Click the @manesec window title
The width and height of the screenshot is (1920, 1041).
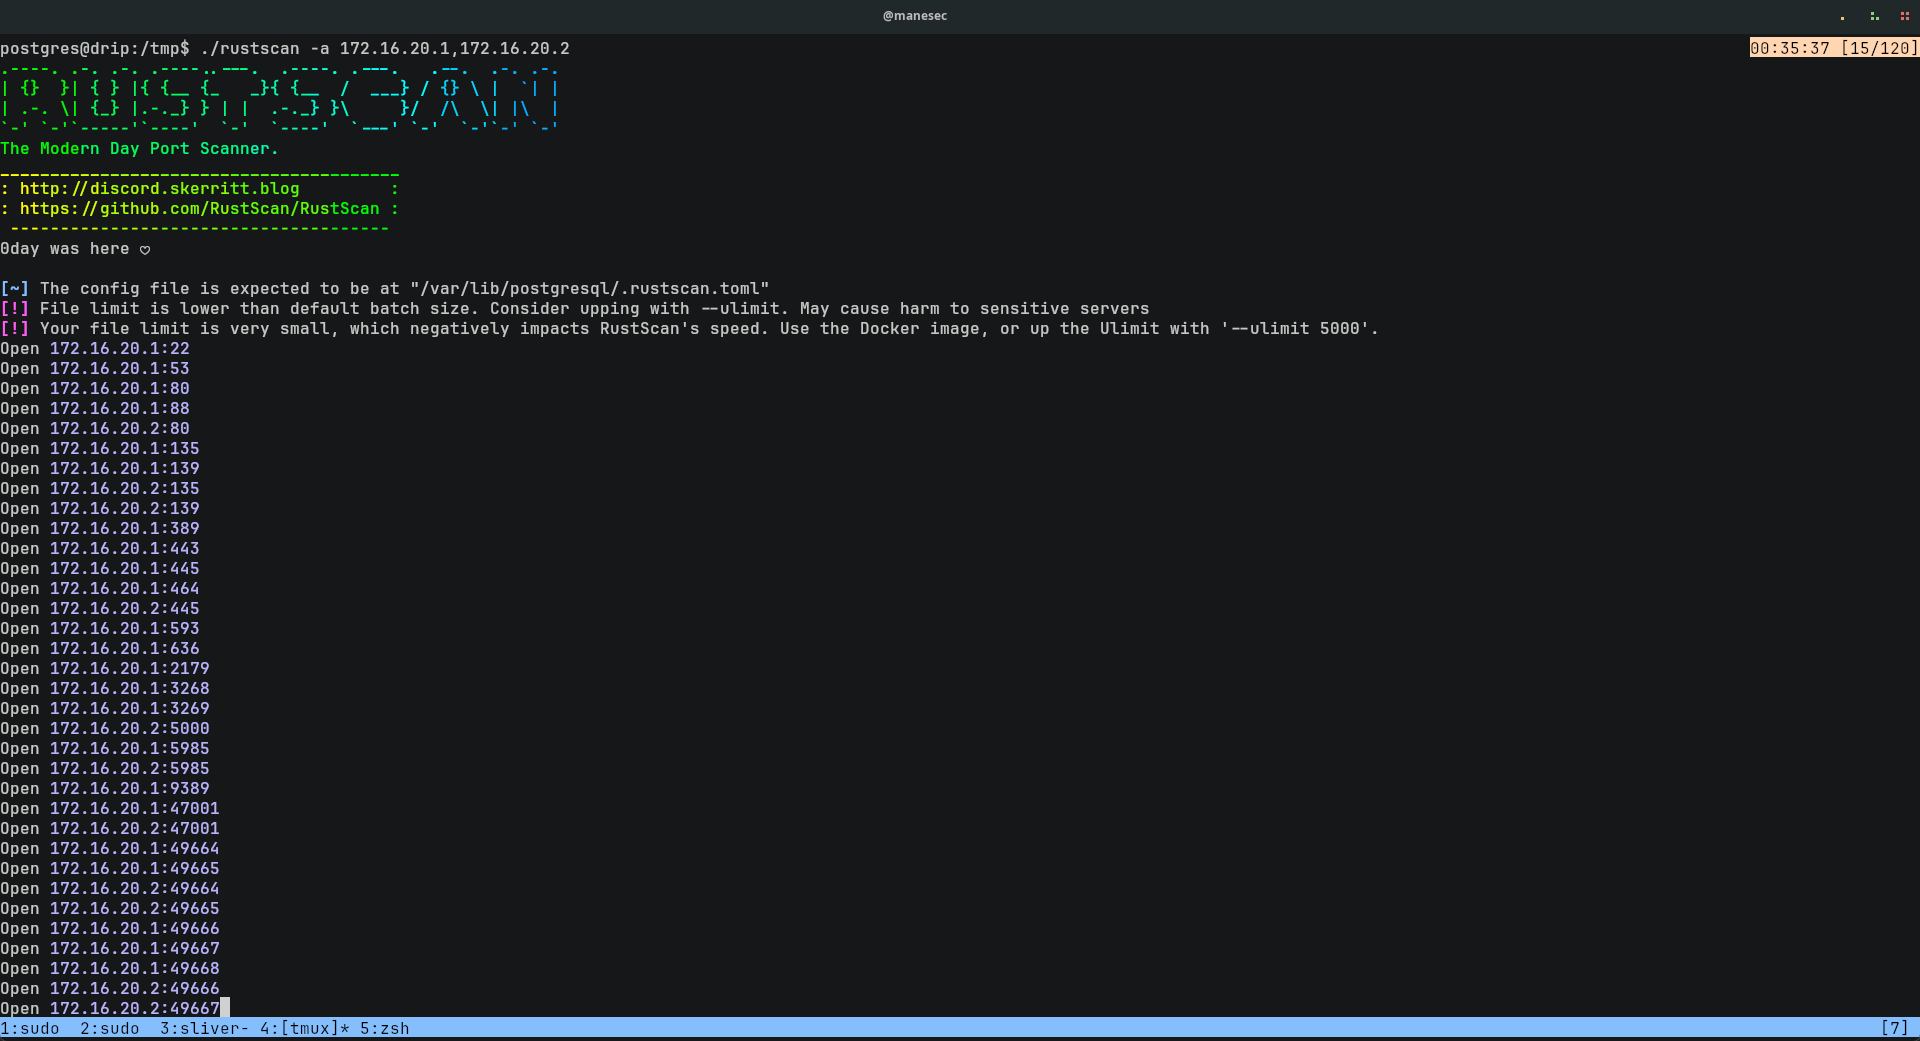click(914, 16)
